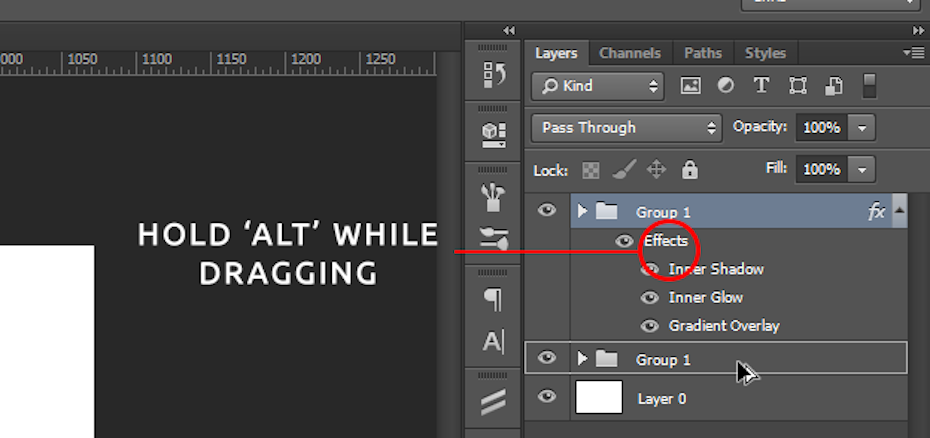Toggle the layer filtering on/off switch
The image size is (930, 438).
coord(869,86)
